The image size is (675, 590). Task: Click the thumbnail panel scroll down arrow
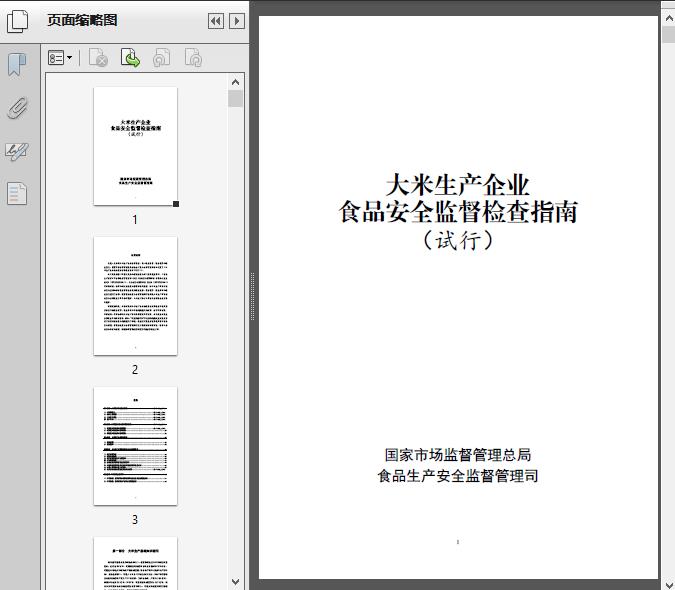tap(235, 582)
